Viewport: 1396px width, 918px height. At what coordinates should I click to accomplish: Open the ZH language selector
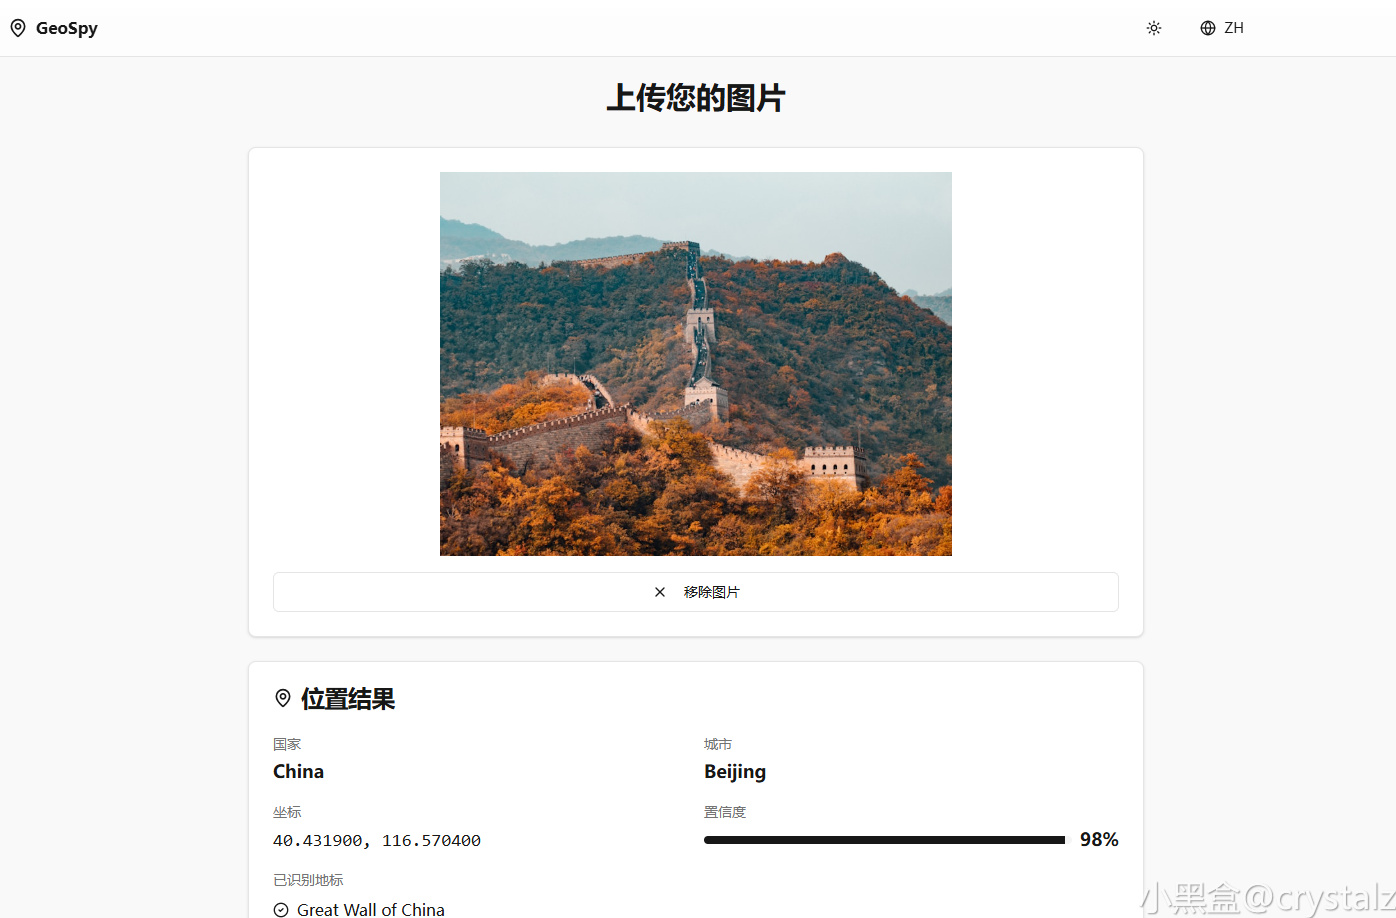(1222, 28)
